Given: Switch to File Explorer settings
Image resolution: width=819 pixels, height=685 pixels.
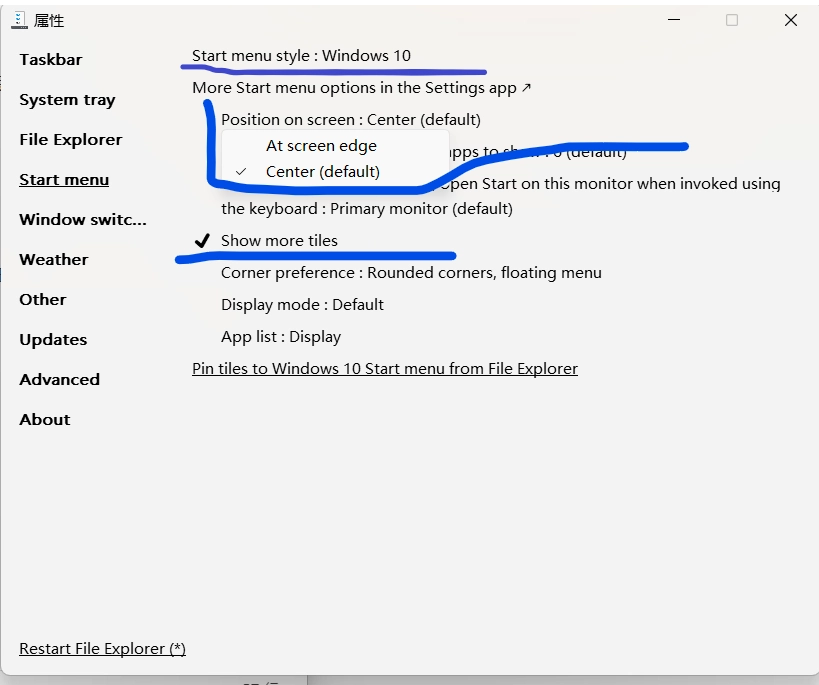Looking at the screenshot, I should [x=70, y=140].
